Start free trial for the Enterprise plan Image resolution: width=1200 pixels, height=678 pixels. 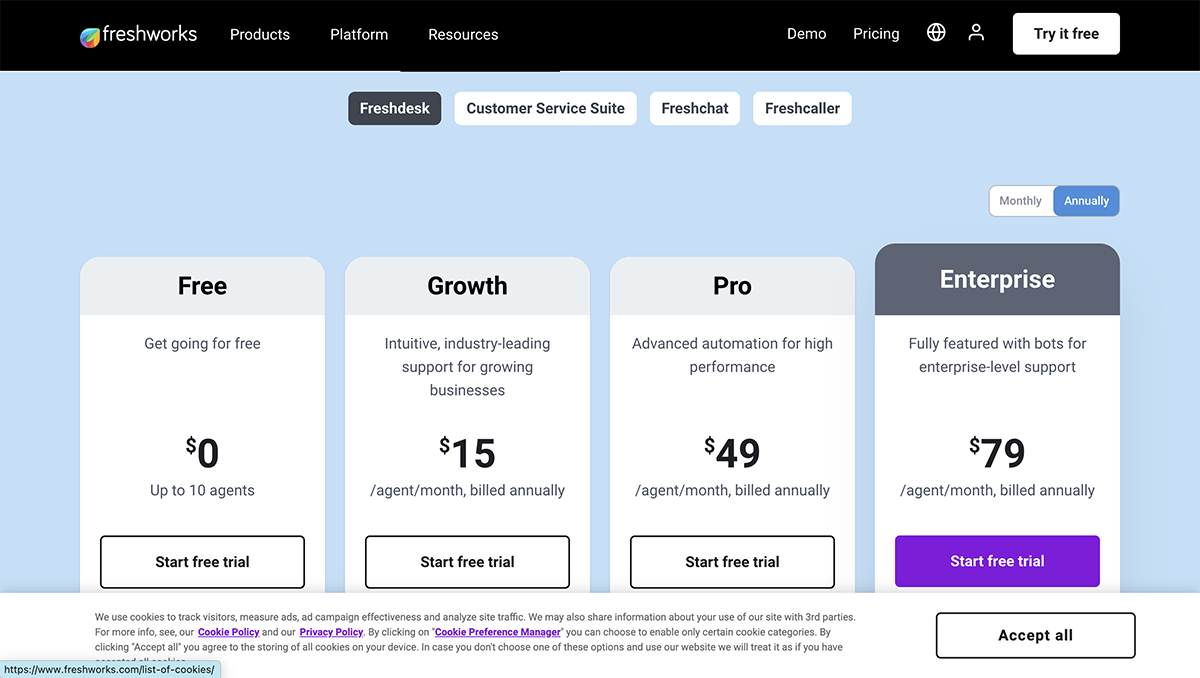(x=997, y=561)
